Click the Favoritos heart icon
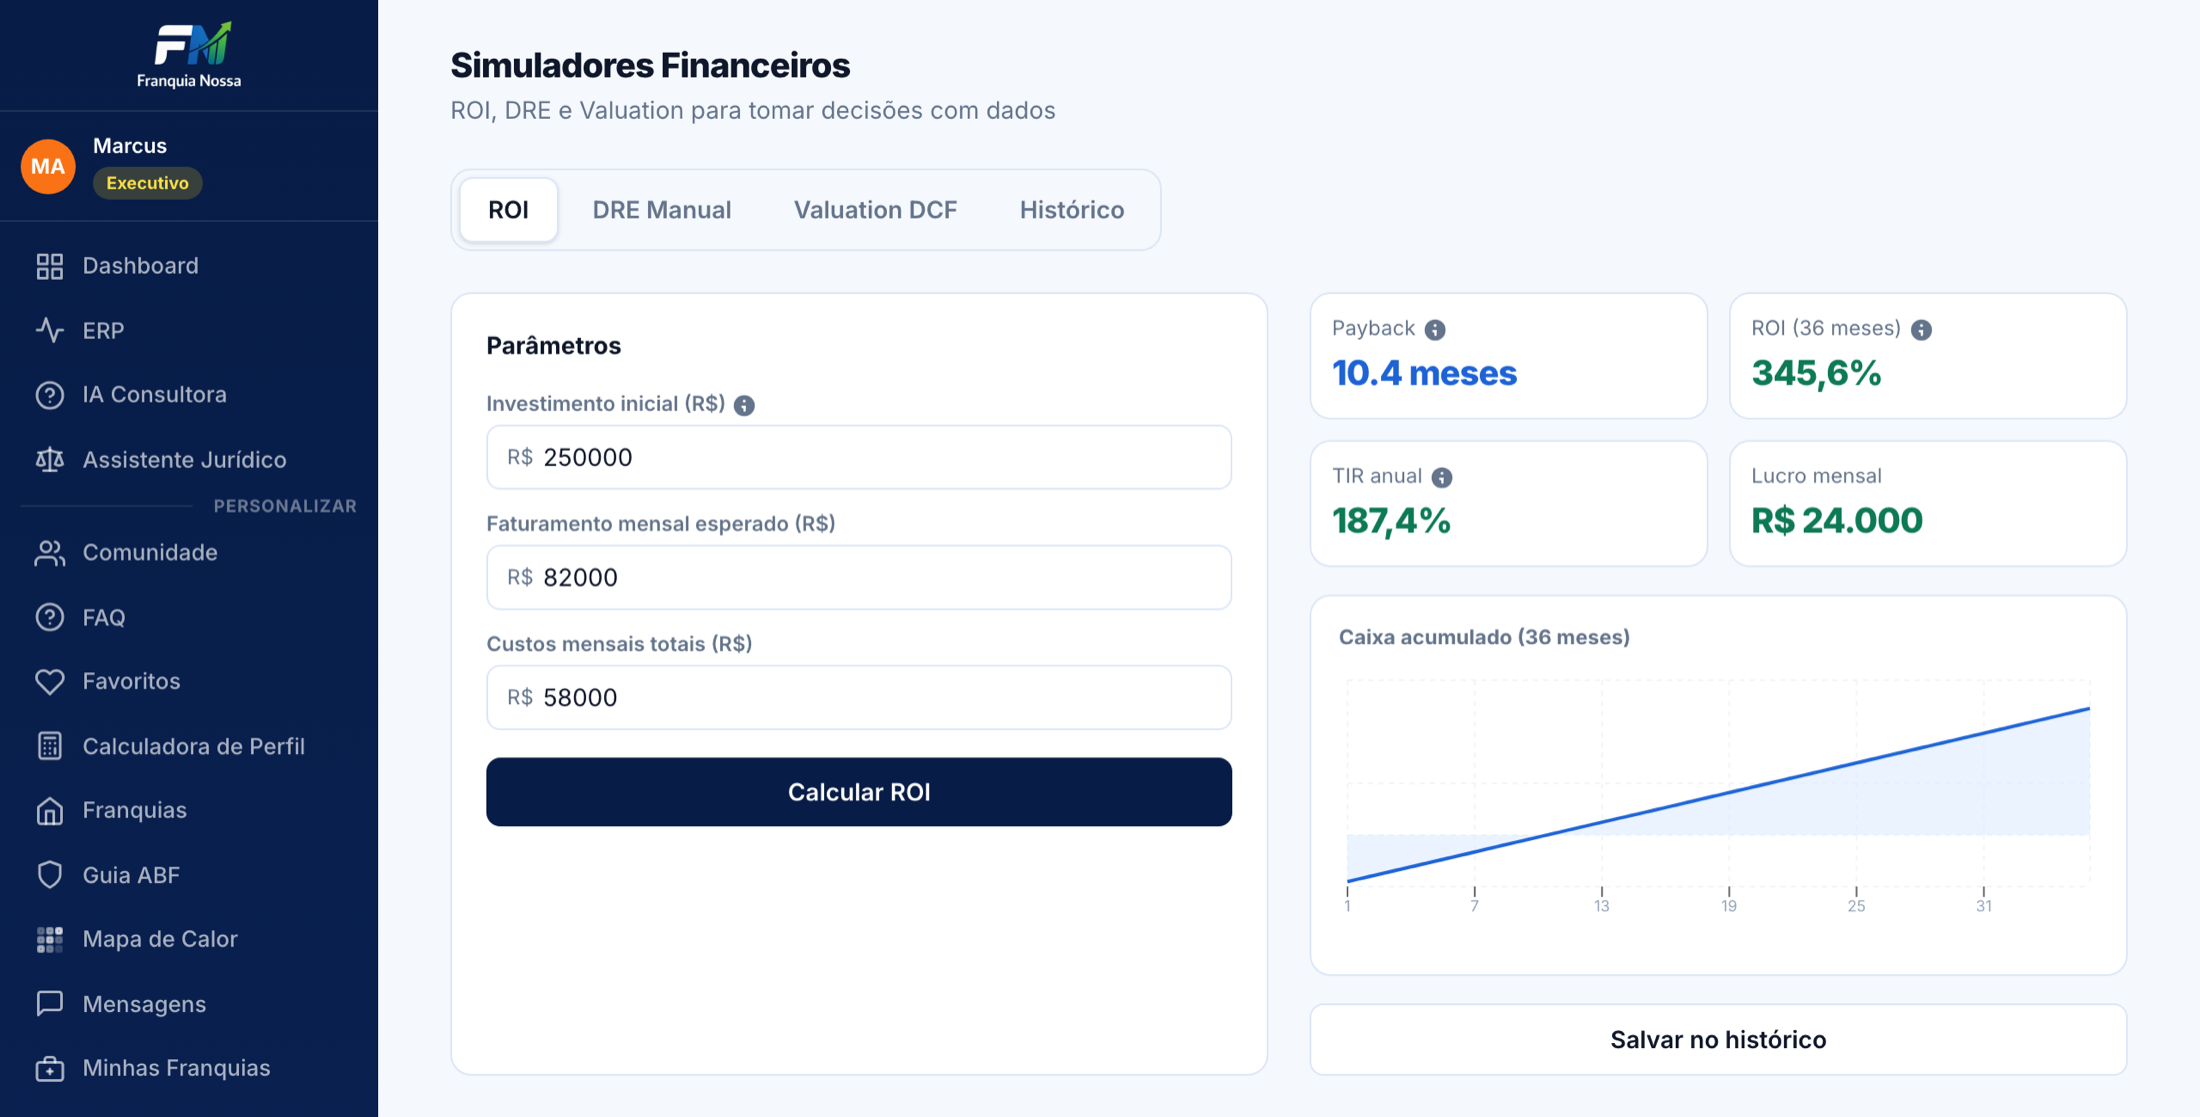This screenshot has height=1117, width=2200. pyautogui.click(x=49, y=682)
